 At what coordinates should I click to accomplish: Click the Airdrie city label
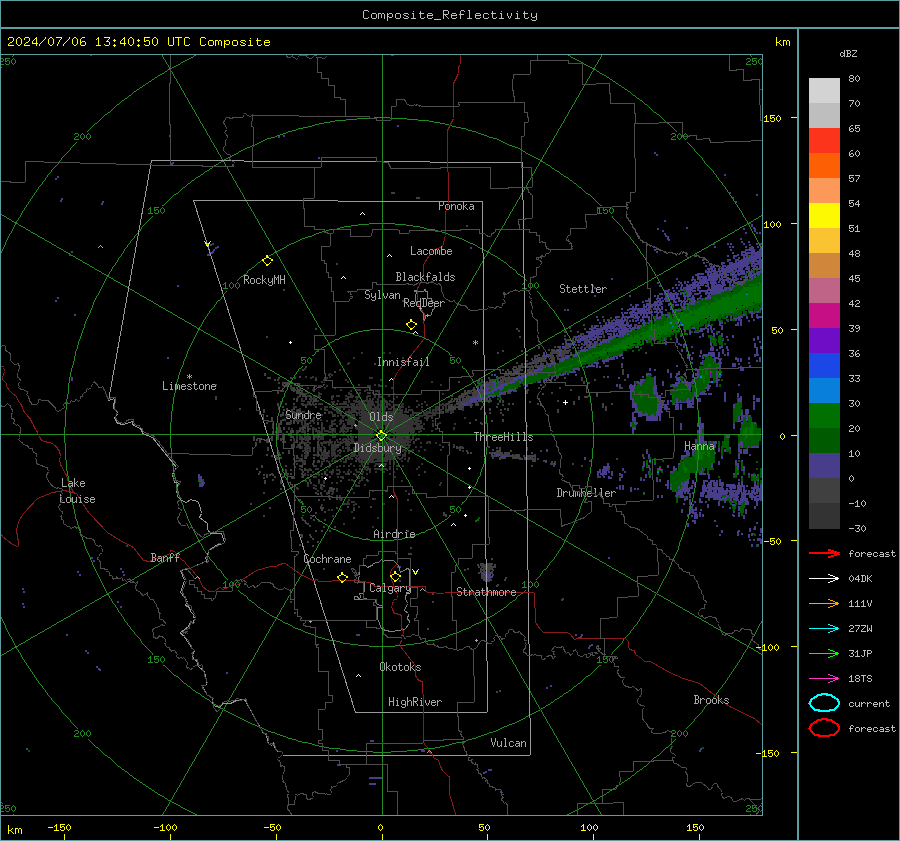click(394, 534)
